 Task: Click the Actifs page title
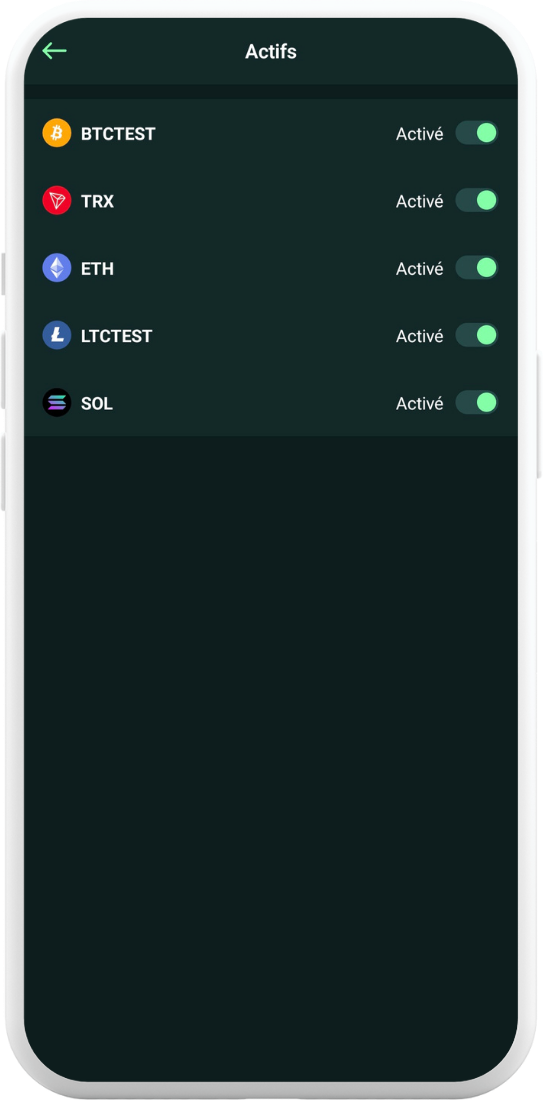click(271, 51)
